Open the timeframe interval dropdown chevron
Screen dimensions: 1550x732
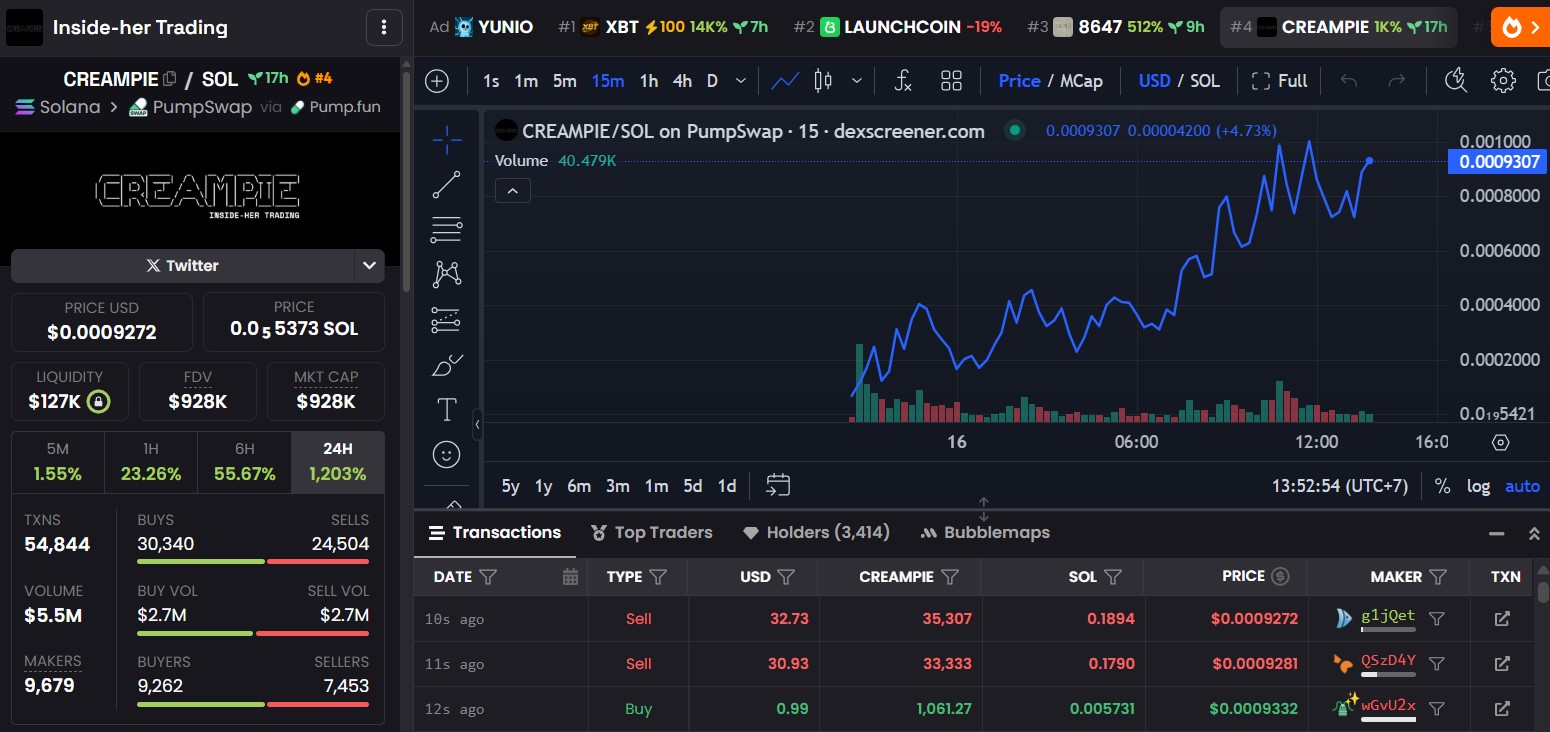[x=740, y=81]
